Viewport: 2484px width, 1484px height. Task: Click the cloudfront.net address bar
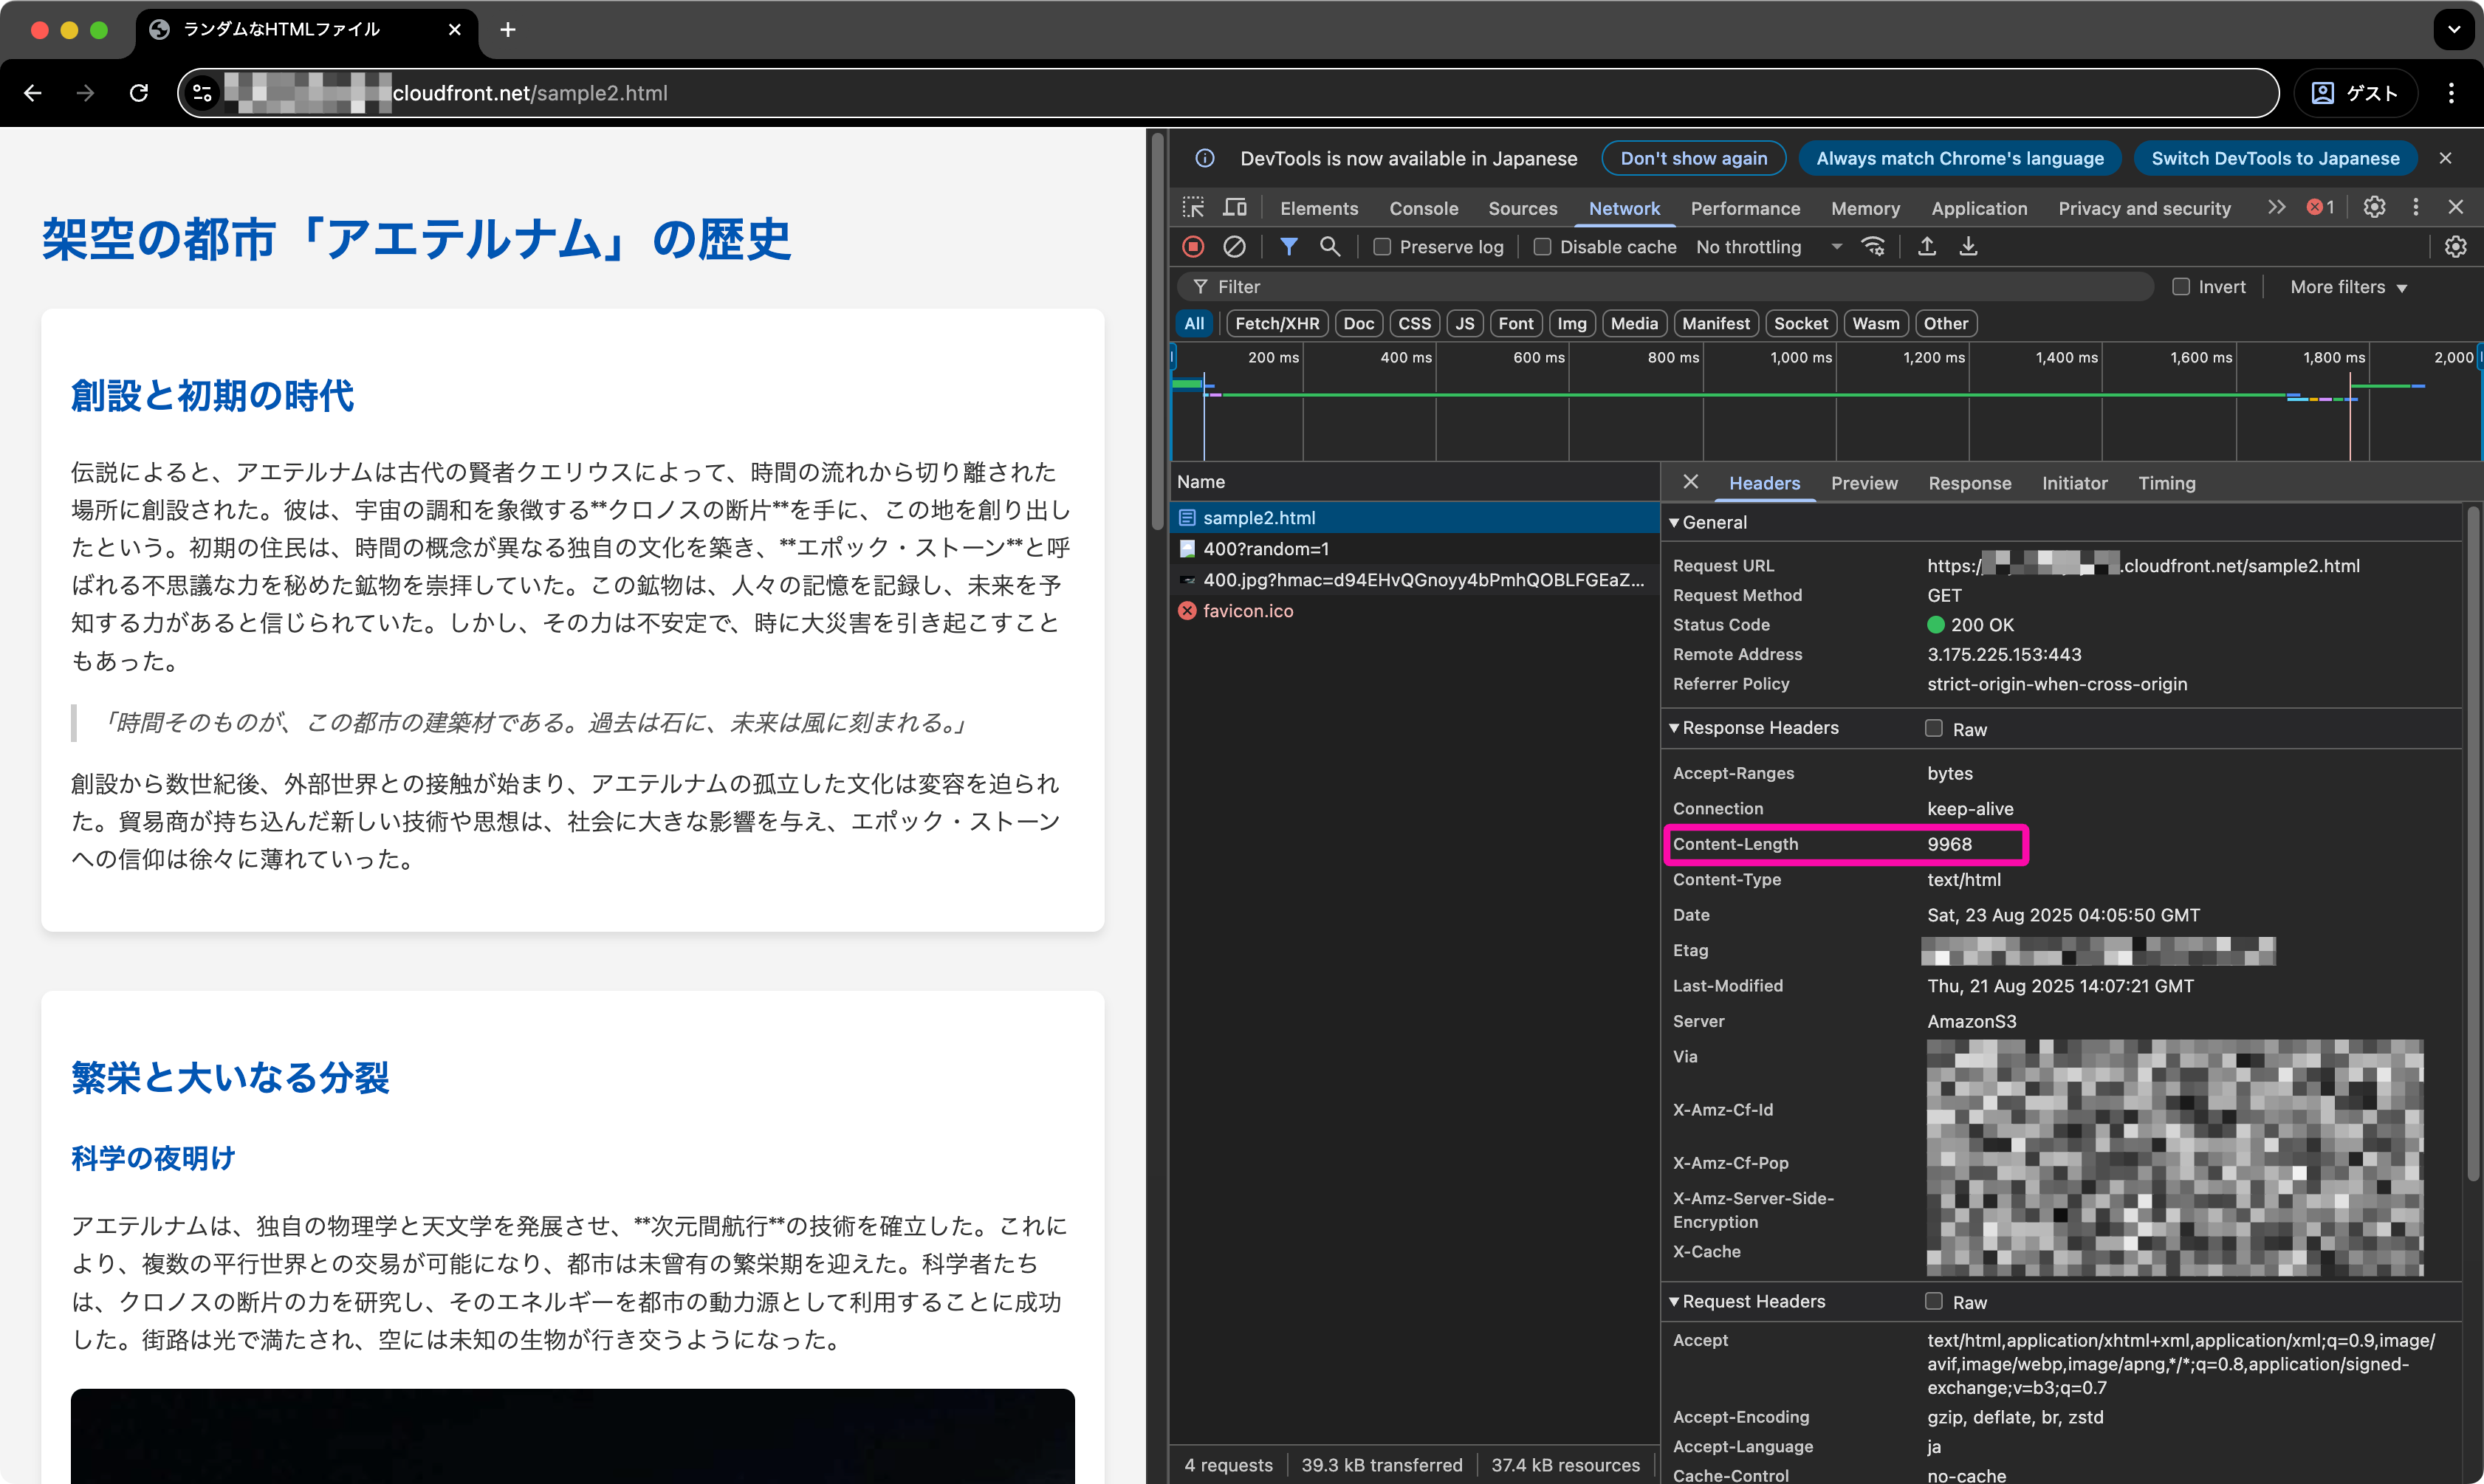coord(1227,93)
